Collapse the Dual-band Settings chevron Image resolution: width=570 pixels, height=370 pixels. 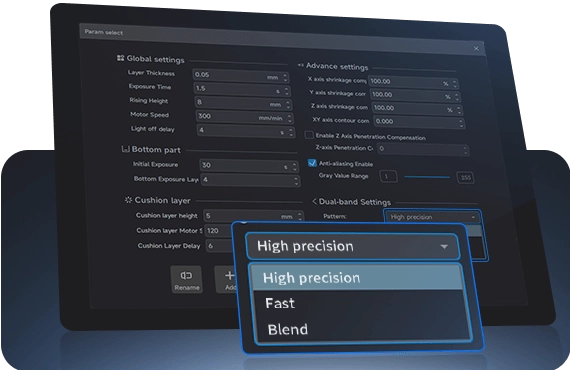tap(314, 201)
